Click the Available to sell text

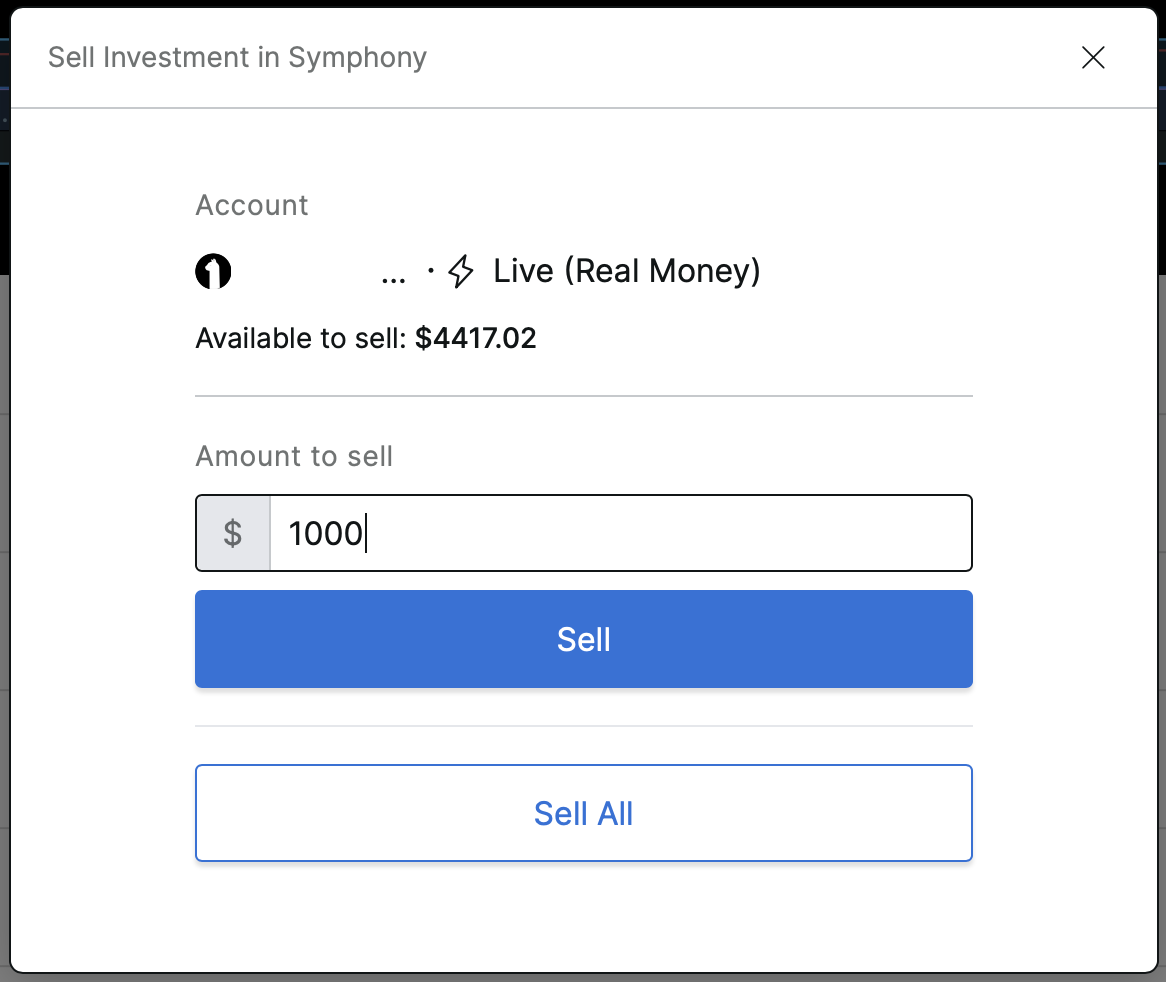coord(302,338)
